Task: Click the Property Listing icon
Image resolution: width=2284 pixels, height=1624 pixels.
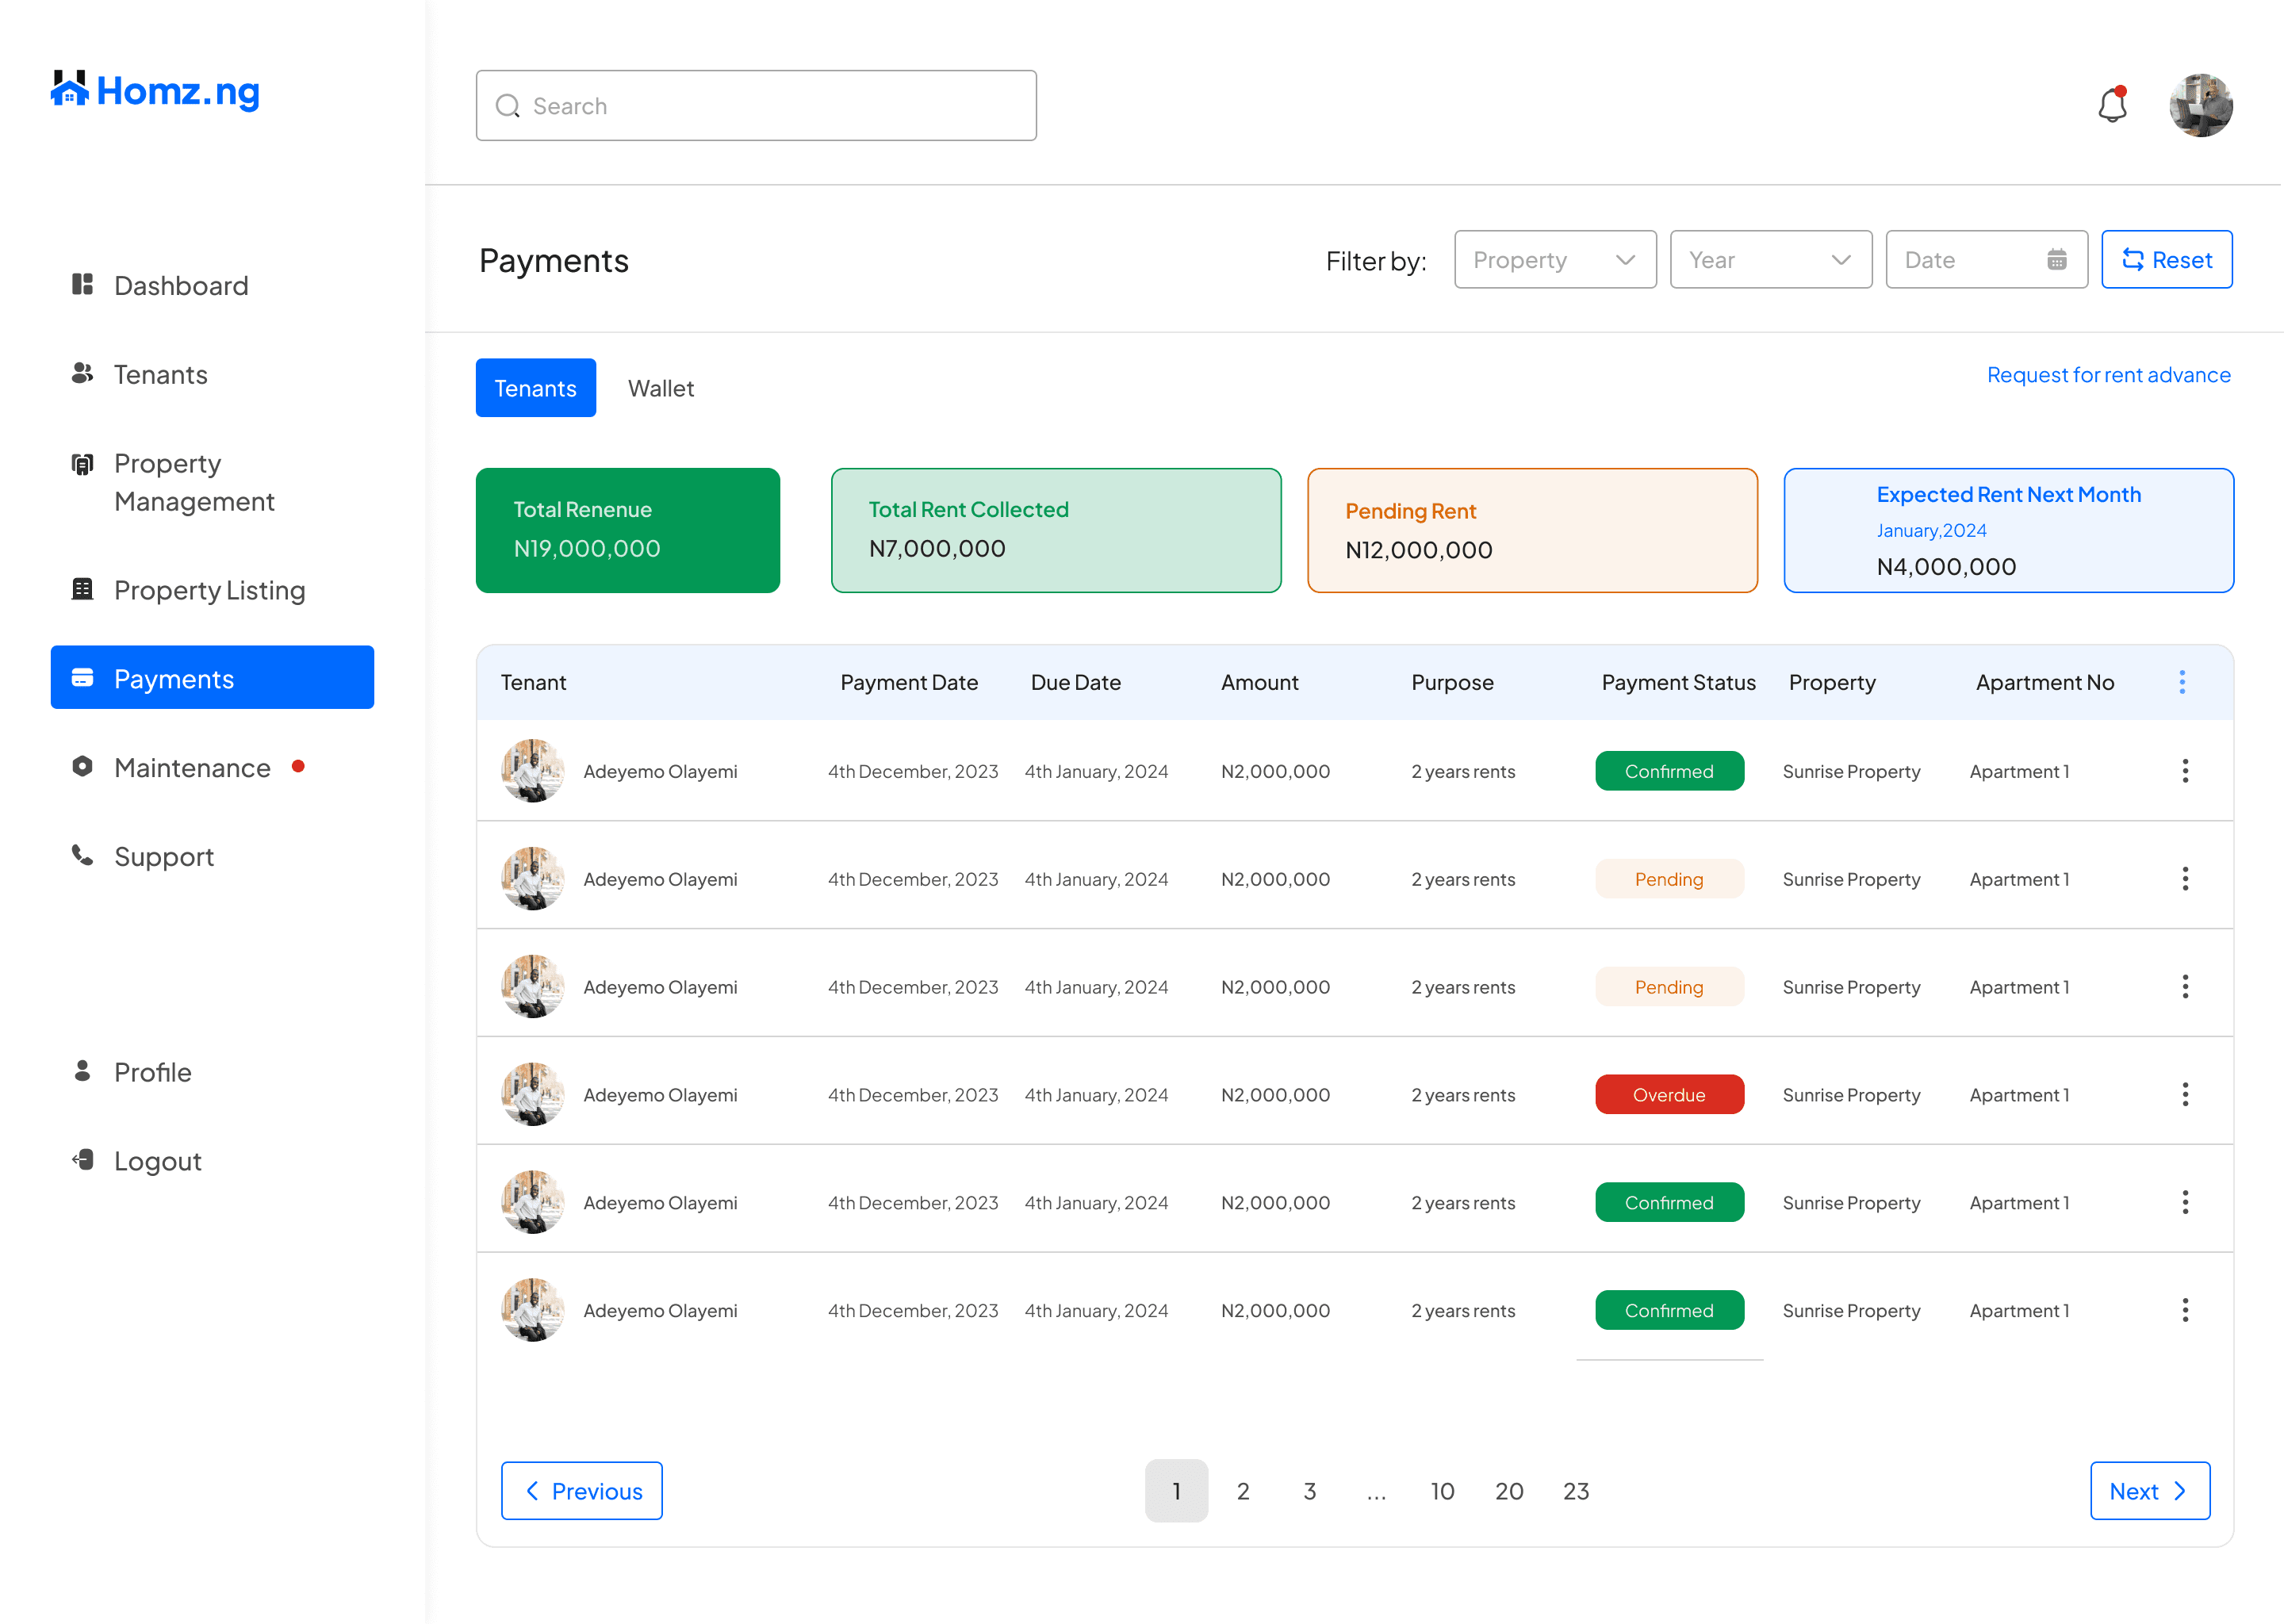Action: [x=82, y=590]
